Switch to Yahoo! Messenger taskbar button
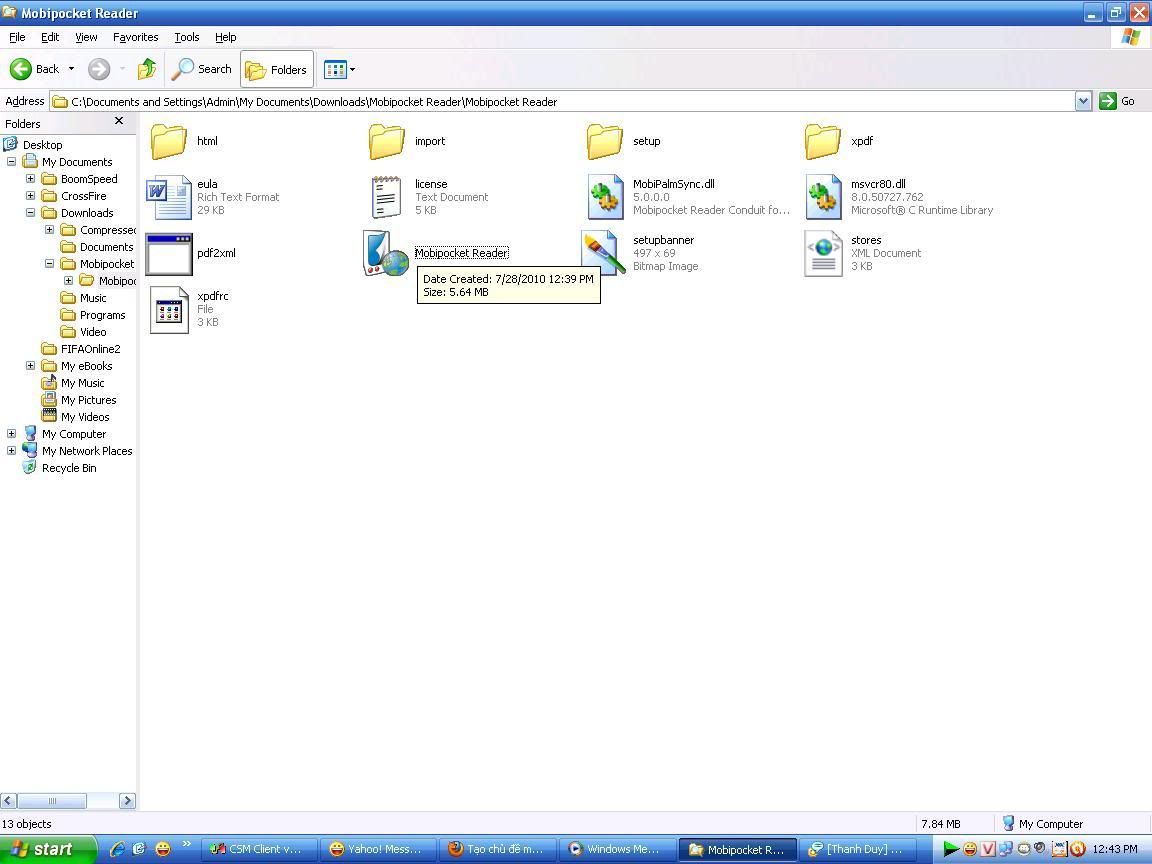Image resolution: width=1152 pixels, height=864 pixels. tap(378, 849)
